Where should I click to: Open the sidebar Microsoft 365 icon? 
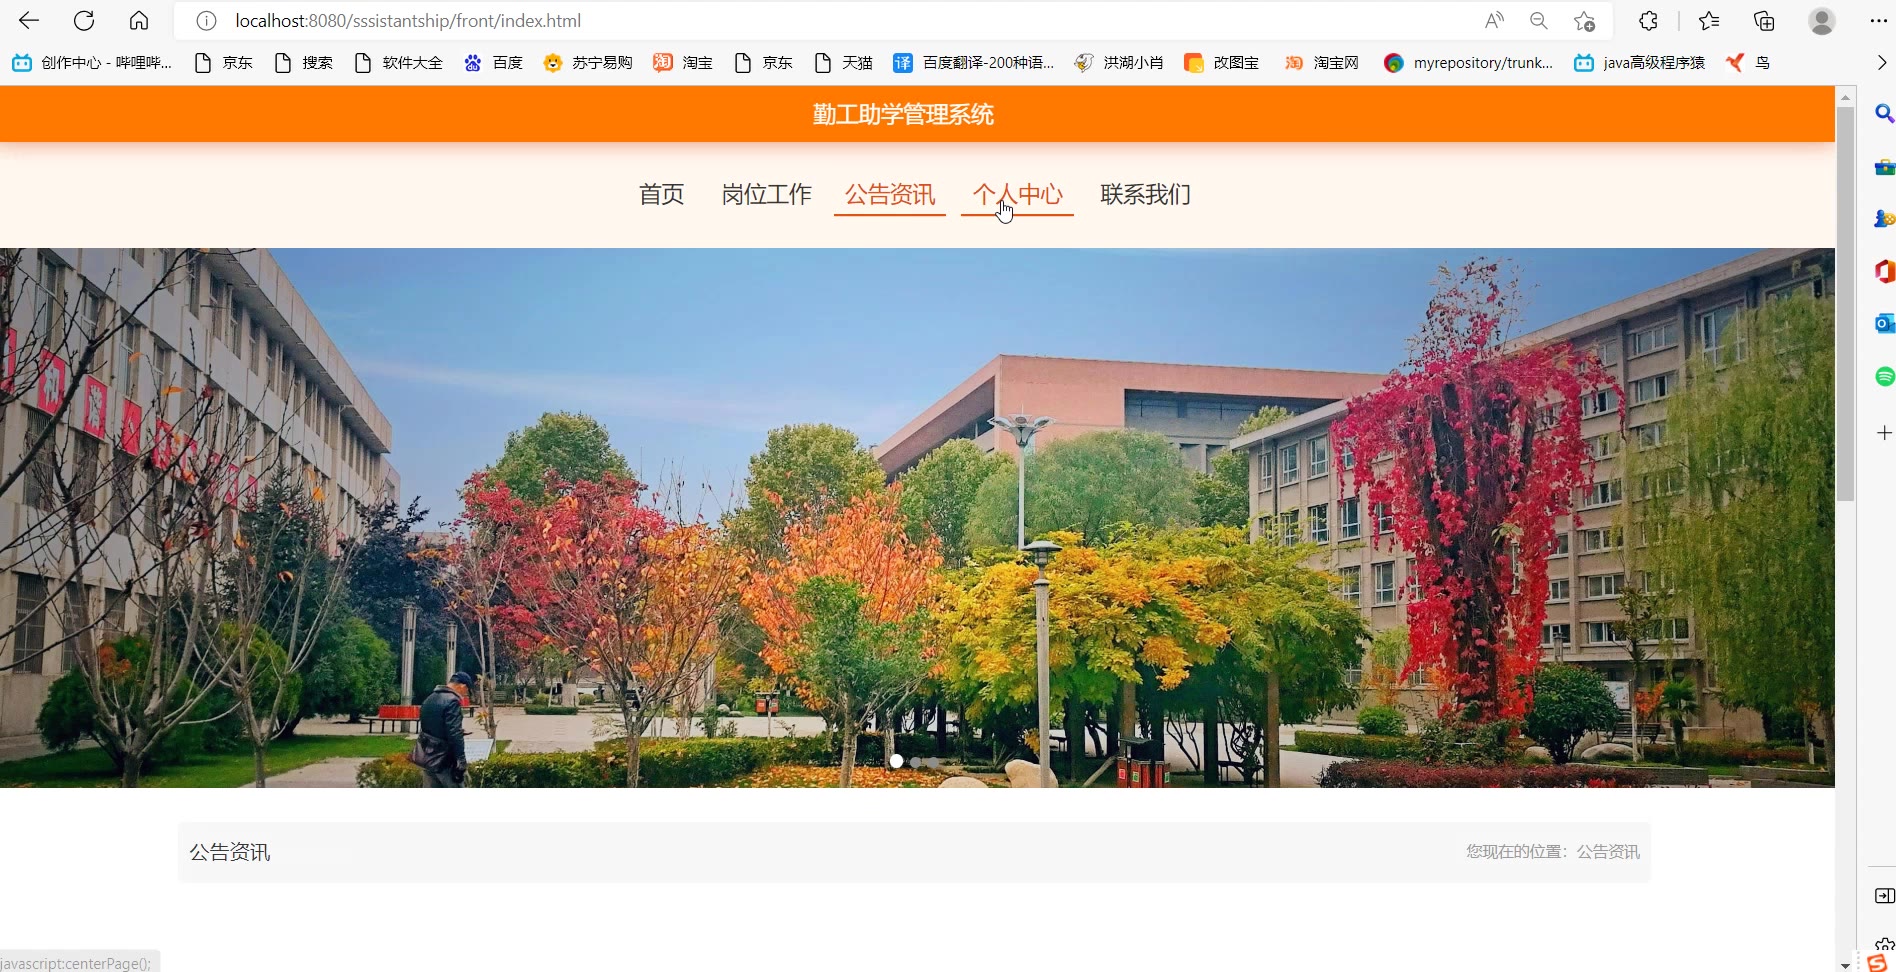pyautogui.click(x=1884, y=271)
